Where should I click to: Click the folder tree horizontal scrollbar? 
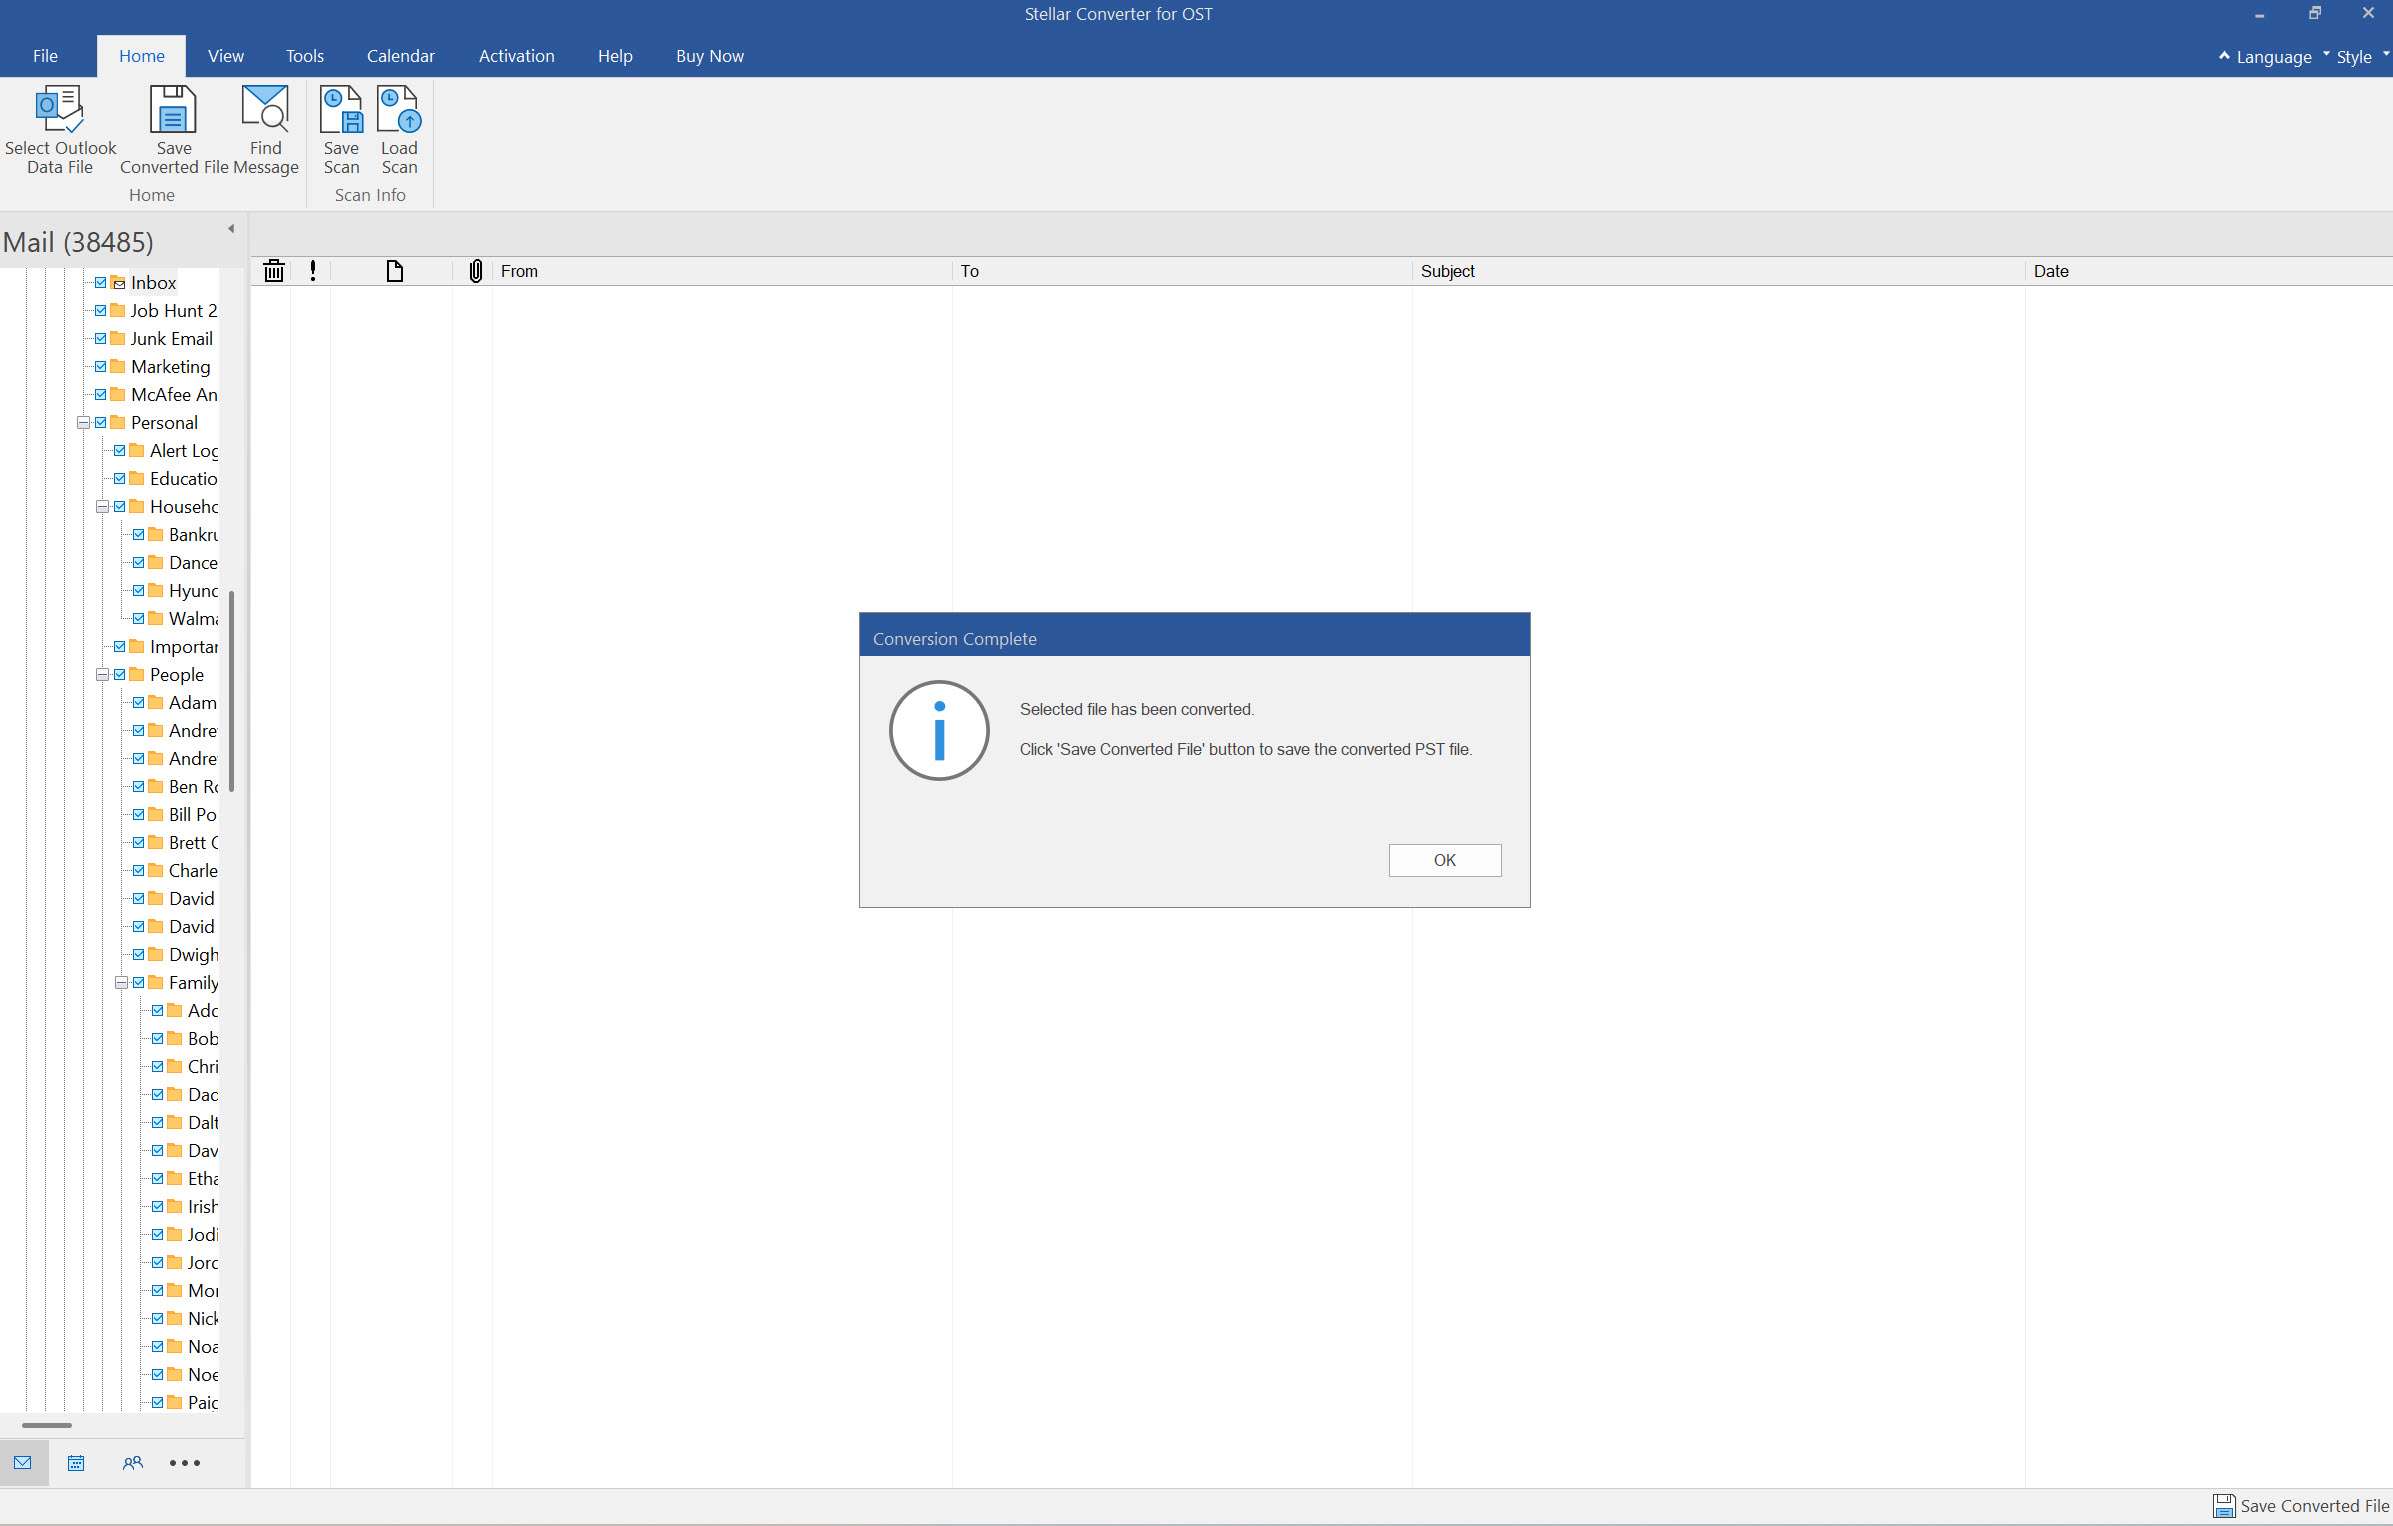pos(47,1425)
